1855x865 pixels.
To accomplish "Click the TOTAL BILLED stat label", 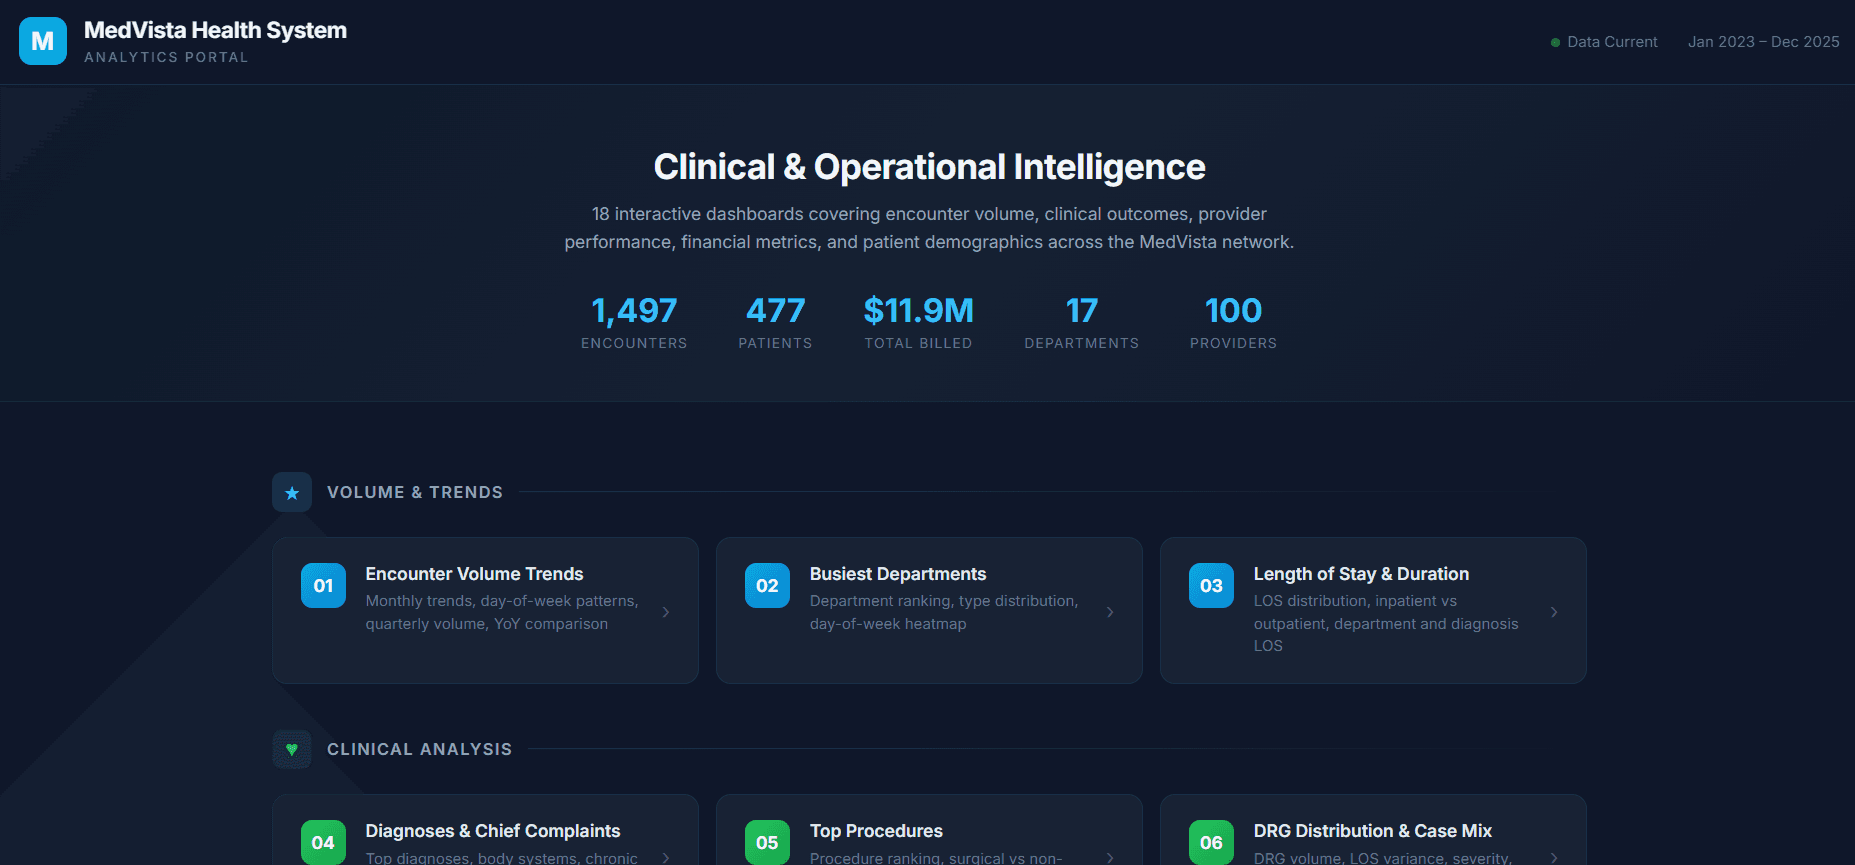I will (918, 343).
